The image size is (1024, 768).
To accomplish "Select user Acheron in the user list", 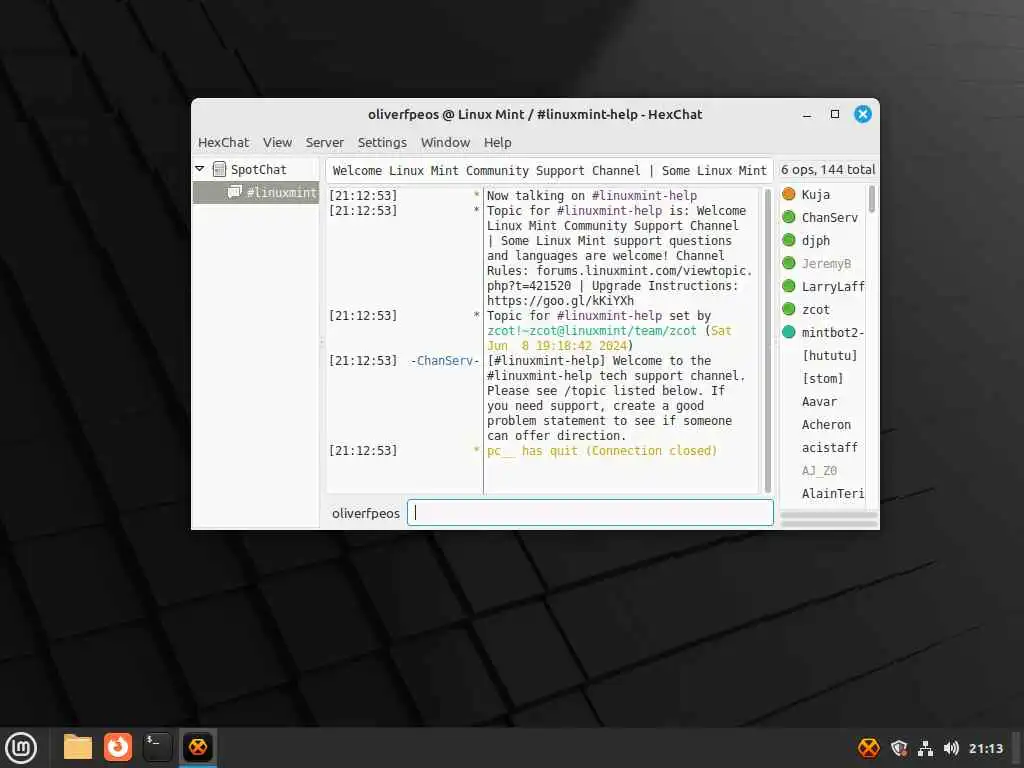I will 826,424.
